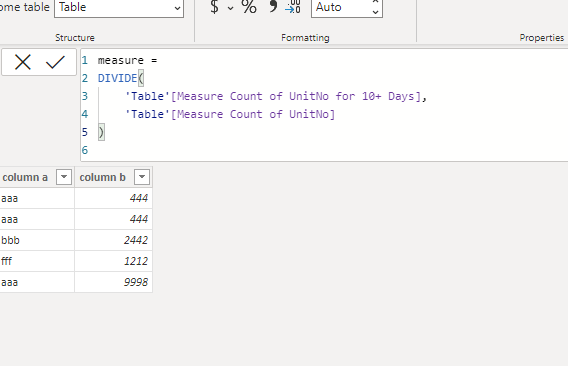Open the column a filter dropdown
The height and width of the screenshot is (366, 568).
(x=64, y=177)
